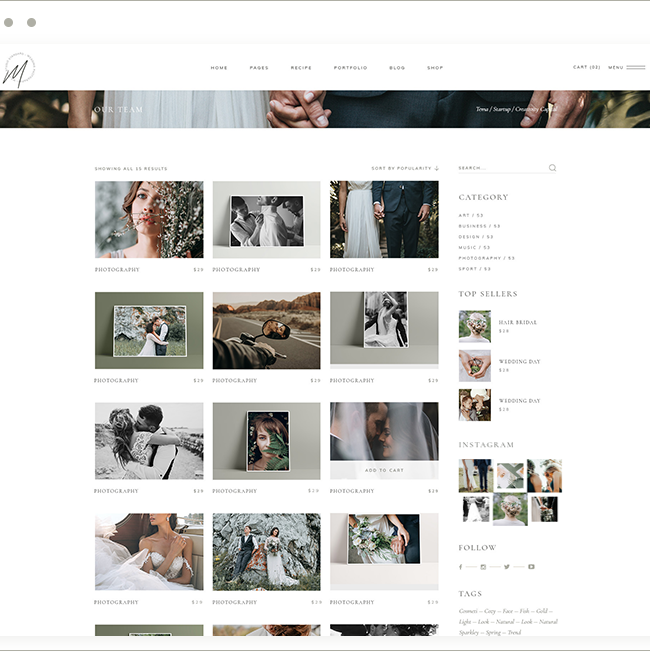Focus the sidebar Search input field
Image resolution: width=650 pixels, height=652 pixels.
coord(500,168)
